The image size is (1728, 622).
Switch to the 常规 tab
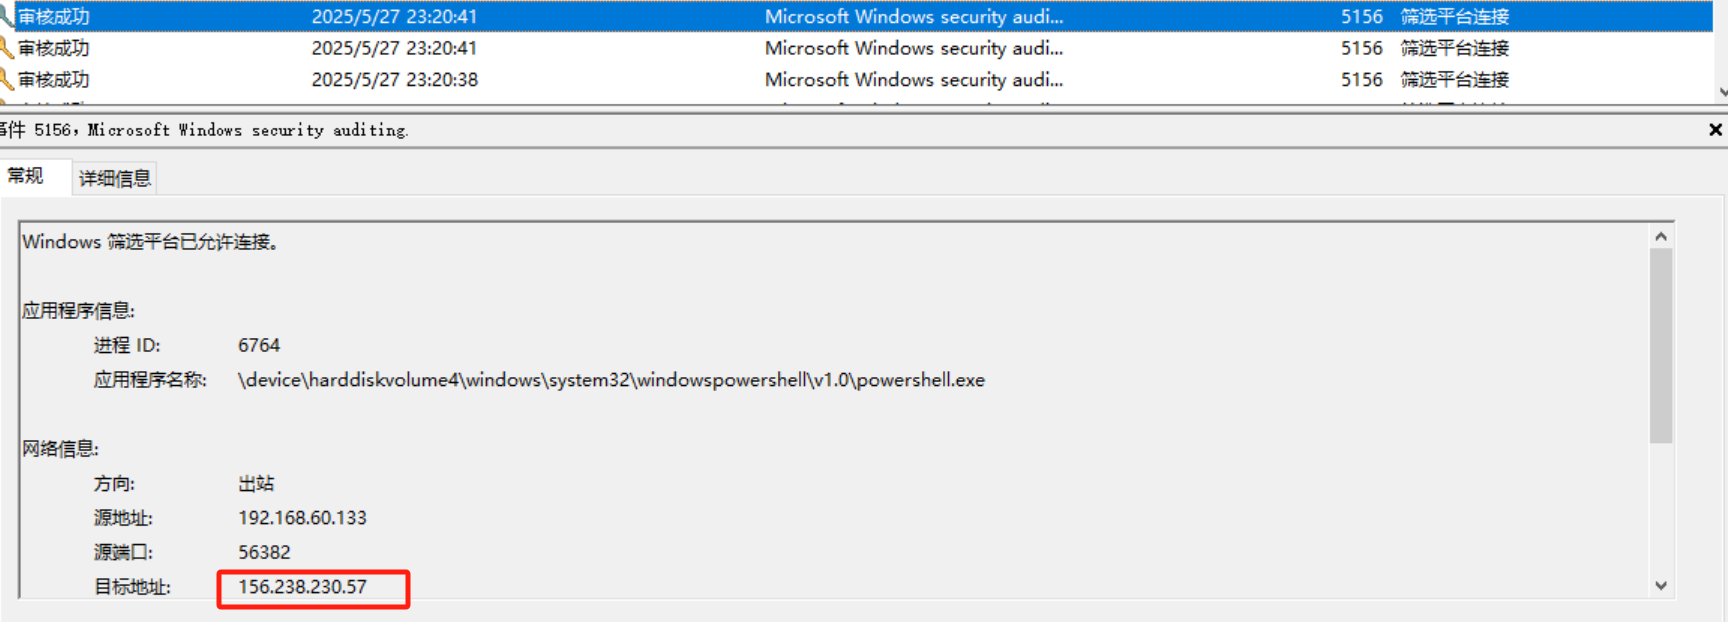pos(26,176)
